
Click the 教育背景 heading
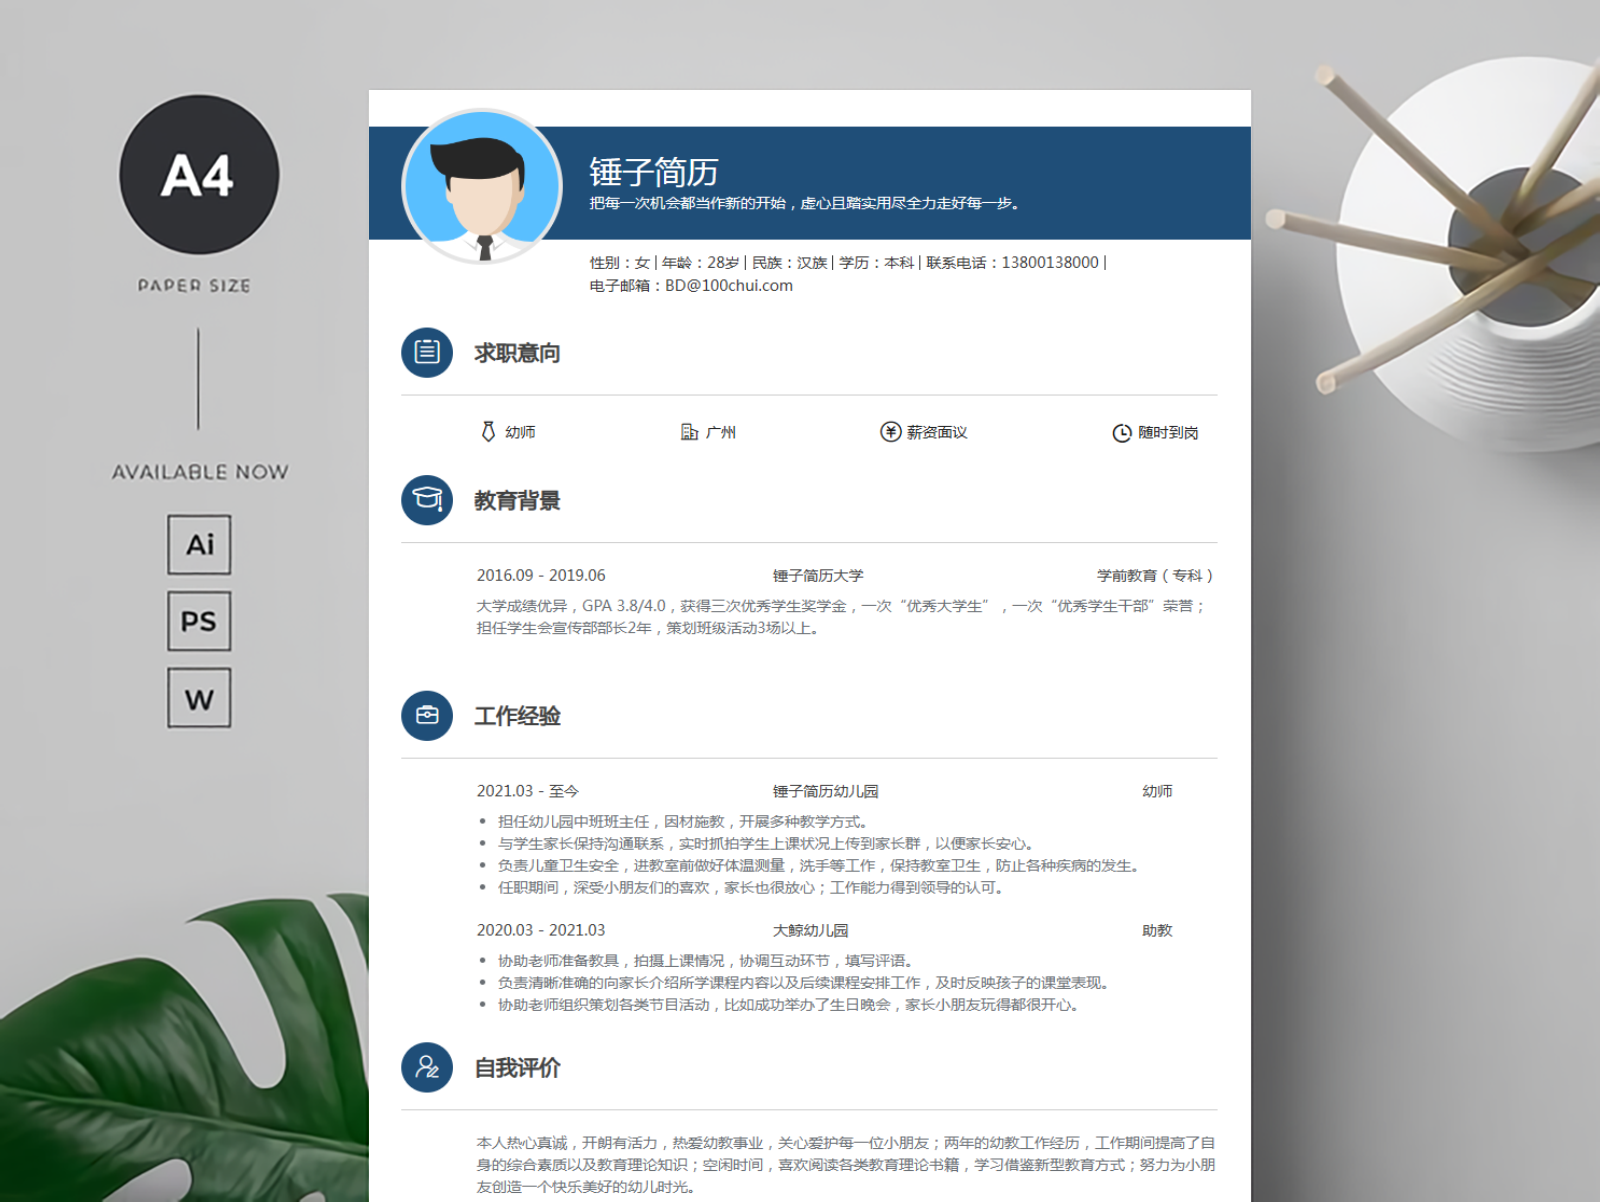coord(517,501)
